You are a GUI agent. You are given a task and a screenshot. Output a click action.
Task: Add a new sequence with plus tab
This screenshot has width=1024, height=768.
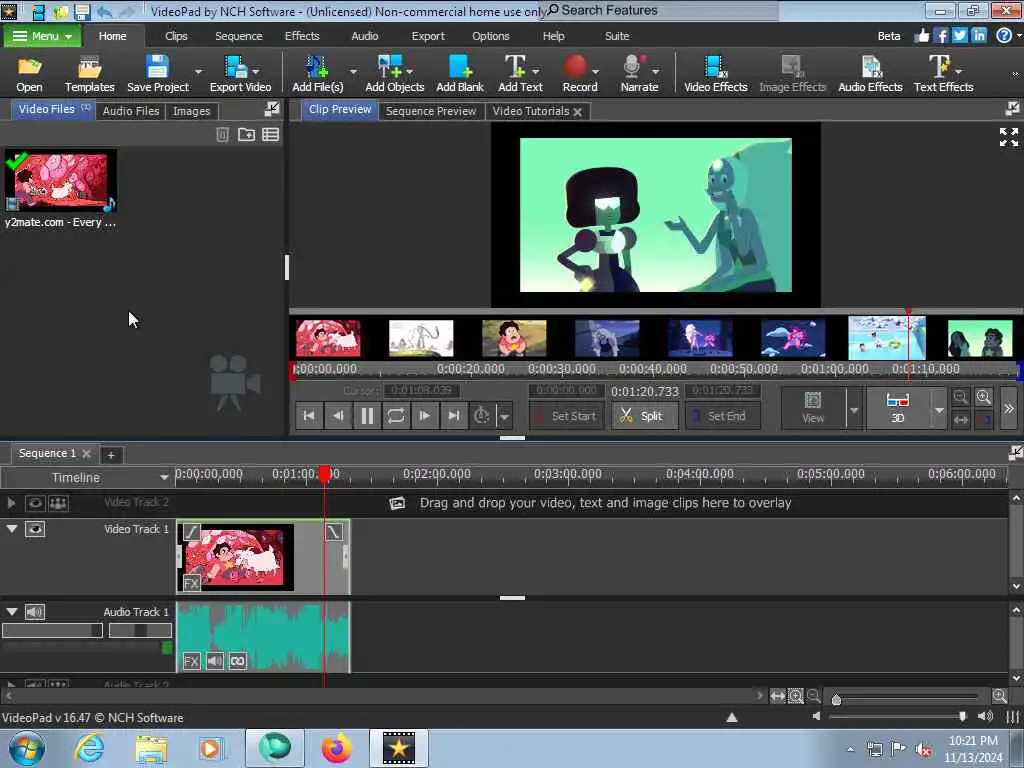point(111,455)
